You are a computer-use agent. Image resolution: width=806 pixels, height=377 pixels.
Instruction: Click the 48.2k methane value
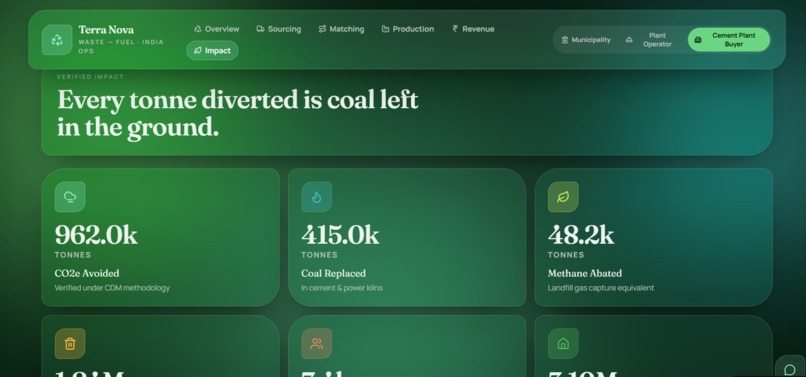(581, 235)
